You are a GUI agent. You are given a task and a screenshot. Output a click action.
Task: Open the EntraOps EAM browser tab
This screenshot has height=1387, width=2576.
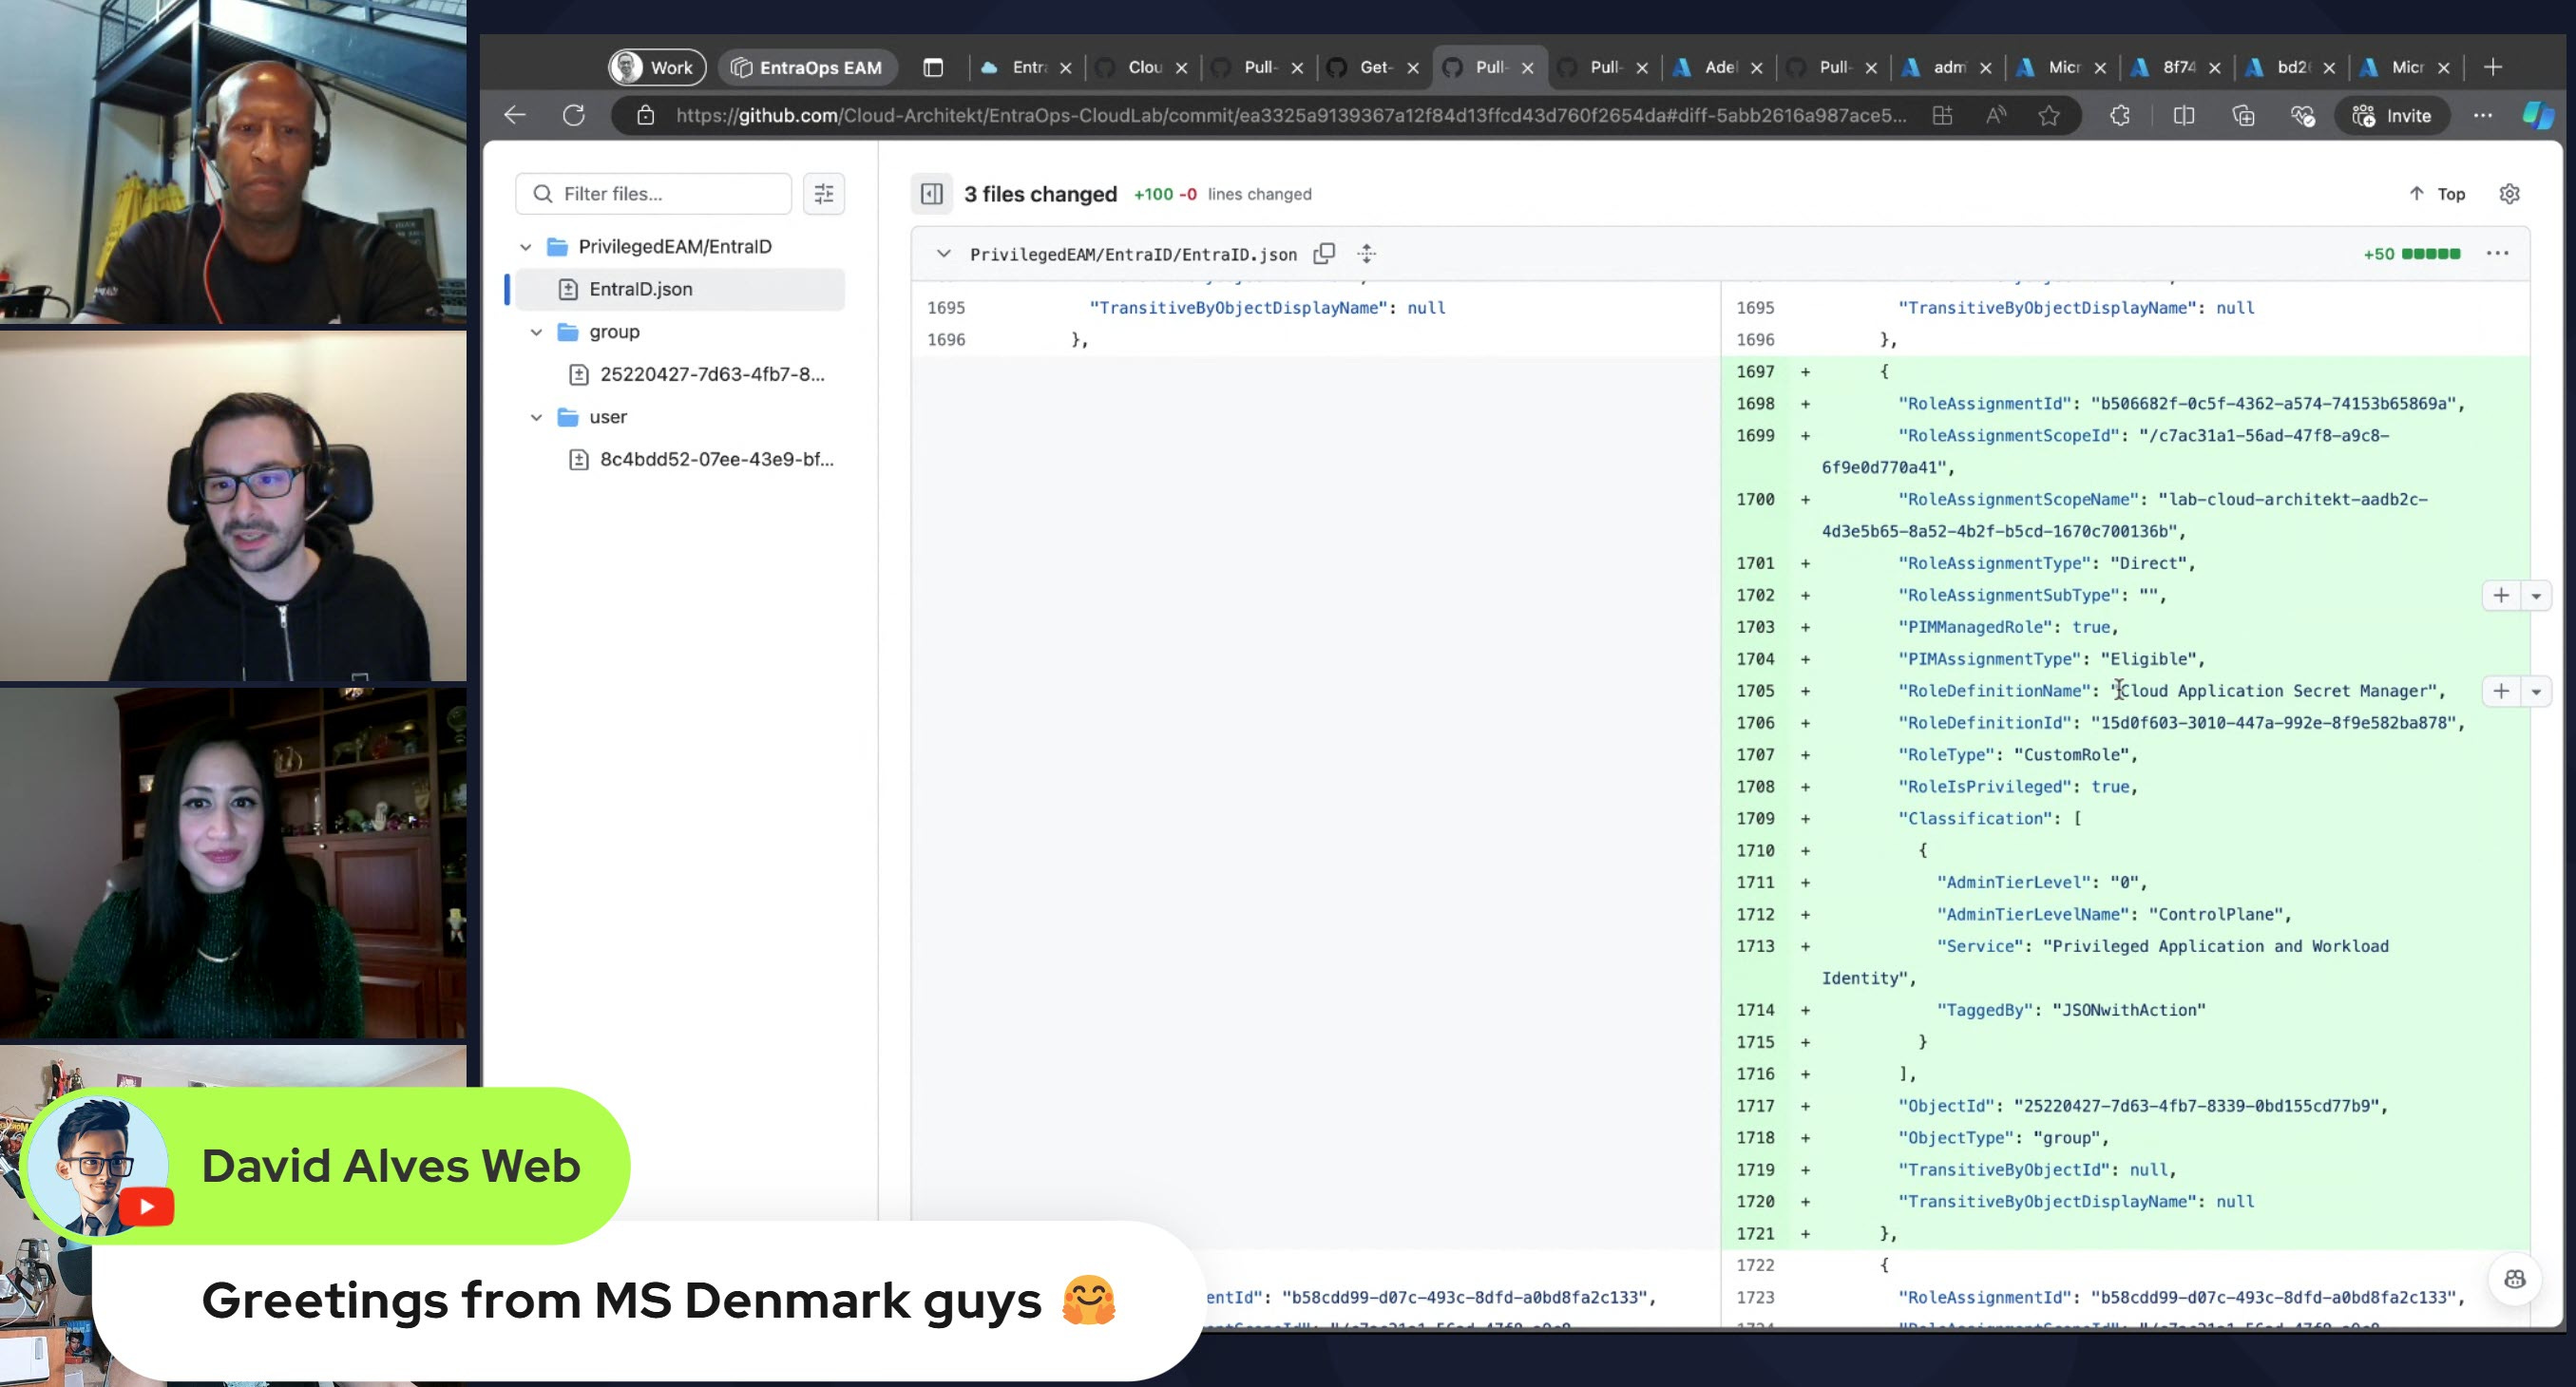[820, 66]
